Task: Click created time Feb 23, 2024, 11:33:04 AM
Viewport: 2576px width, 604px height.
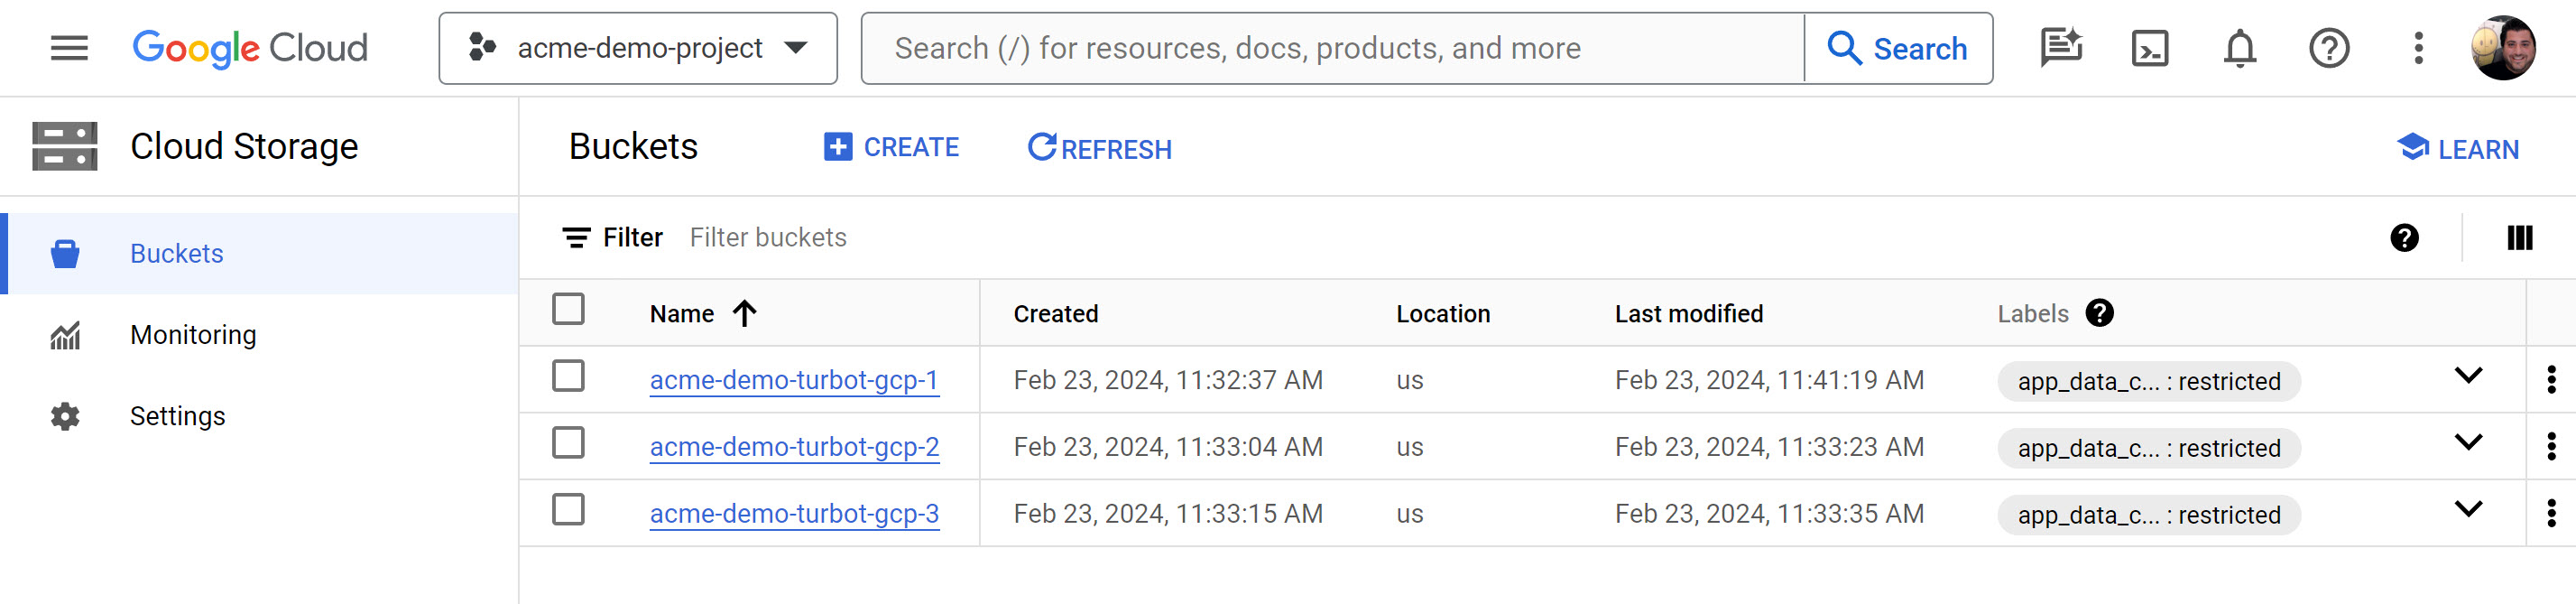Action: (1167, 447)
